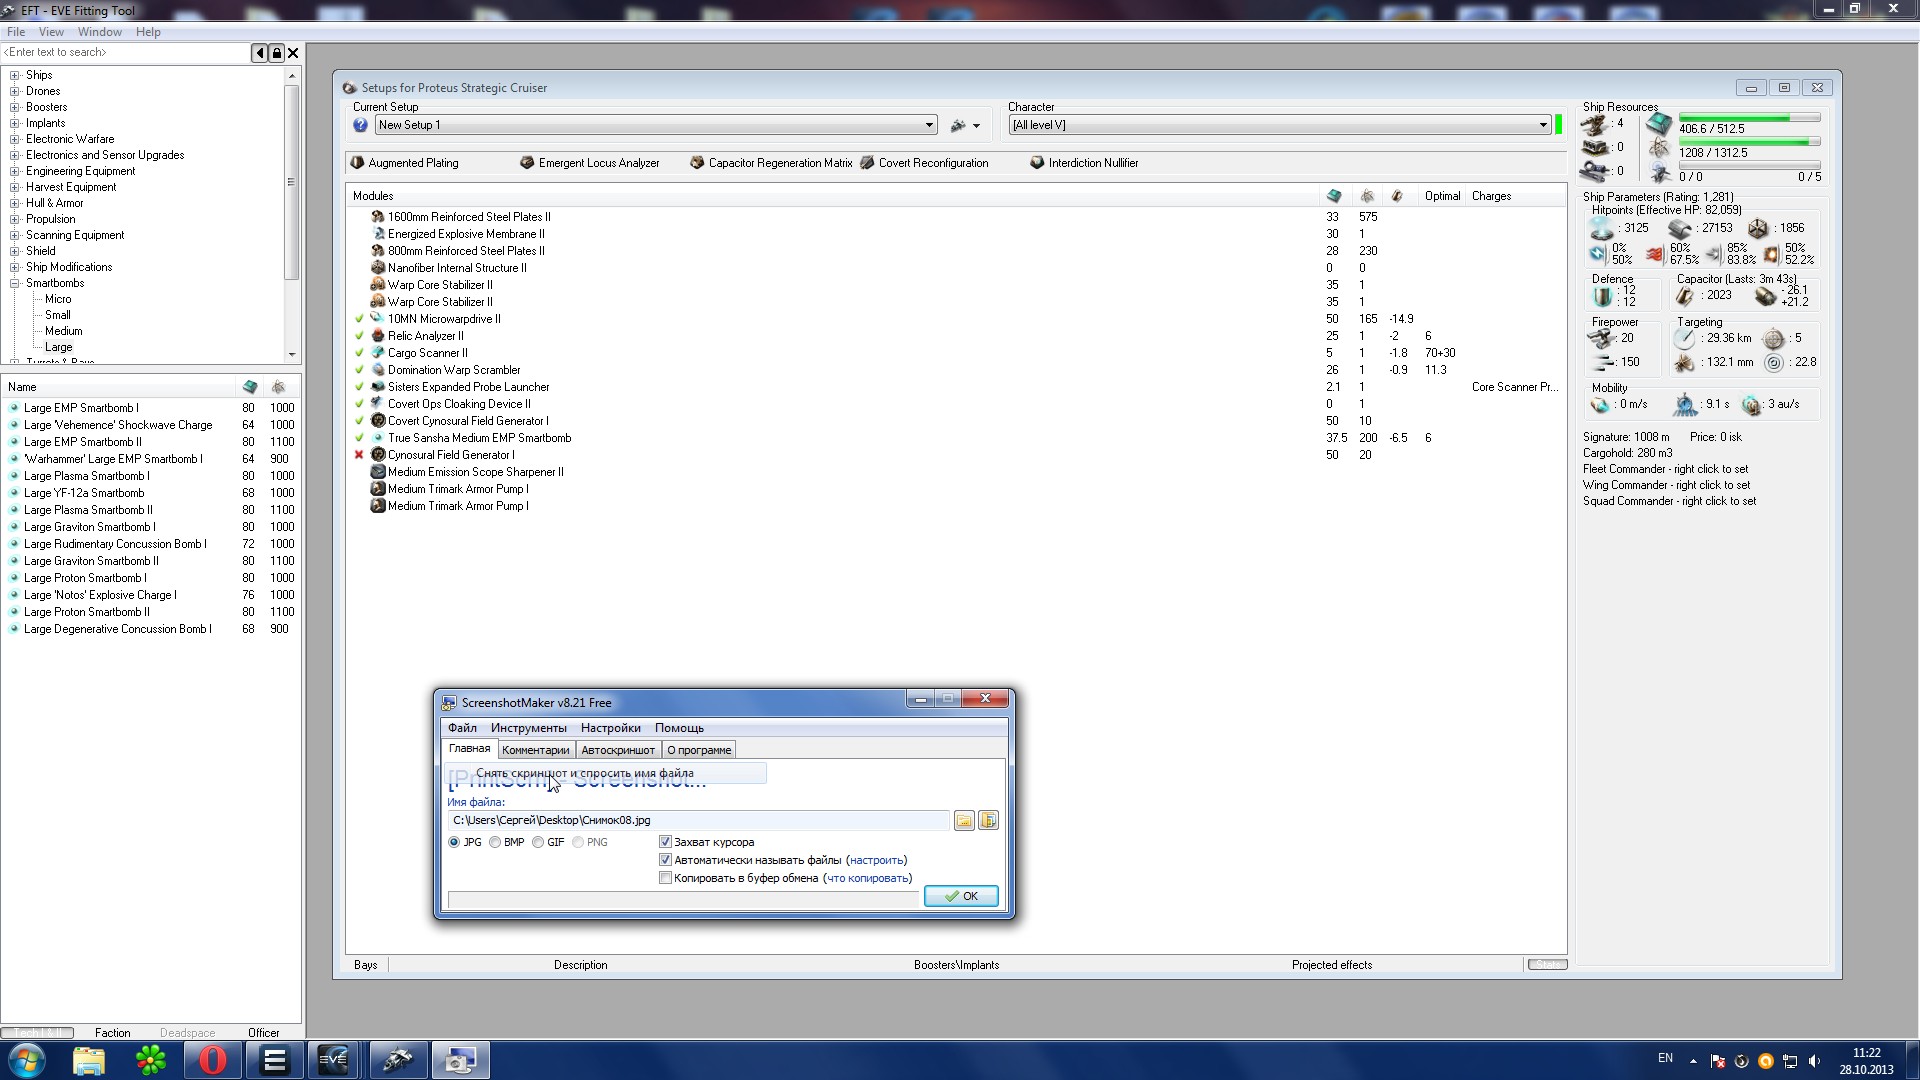Click the X icon to clear the search
The width and height of the screenshot is (1920, 1080).
pos(293,53)
